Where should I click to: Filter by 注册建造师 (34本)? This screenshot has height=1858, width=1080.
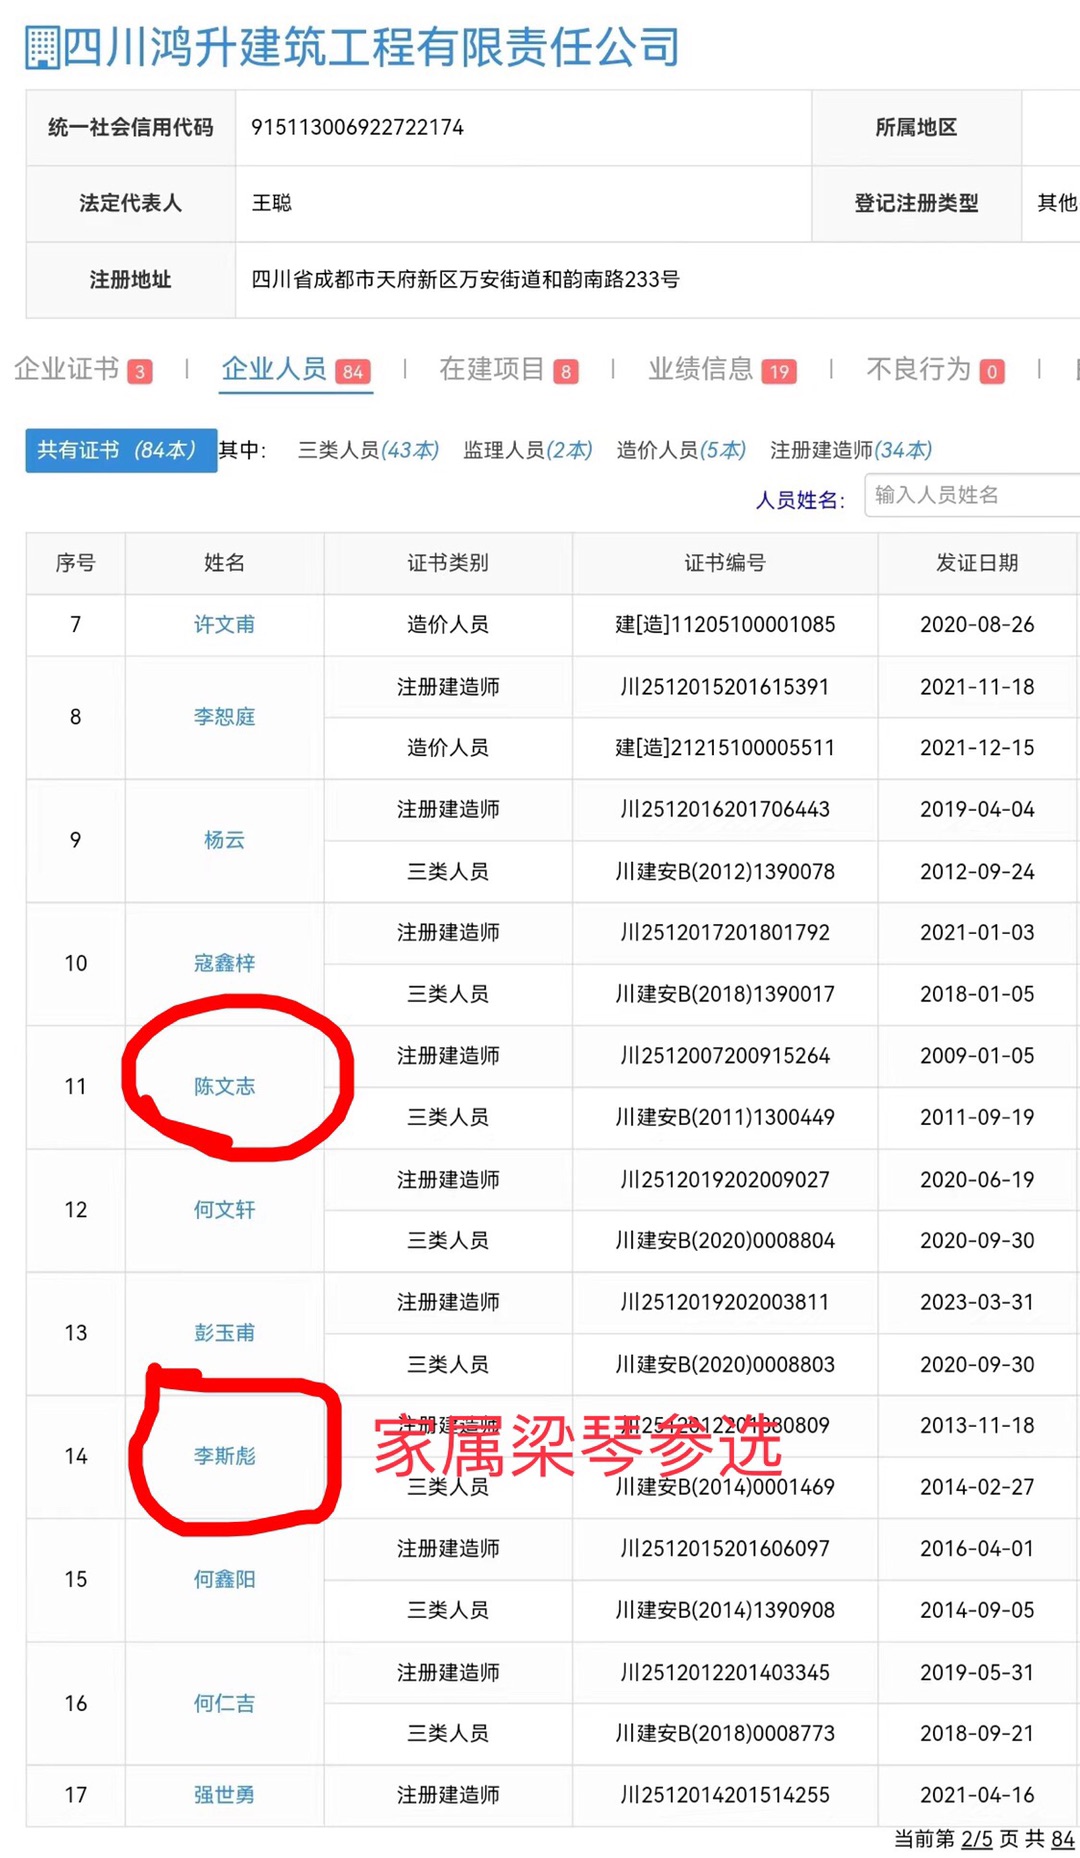coord(850,451)
